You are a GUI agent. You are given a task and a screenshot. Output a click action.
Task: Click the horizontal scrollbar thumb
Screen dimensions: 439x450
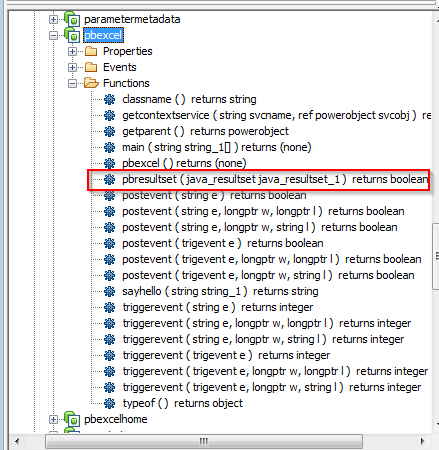pyautogui.click(x=204, y=442)
